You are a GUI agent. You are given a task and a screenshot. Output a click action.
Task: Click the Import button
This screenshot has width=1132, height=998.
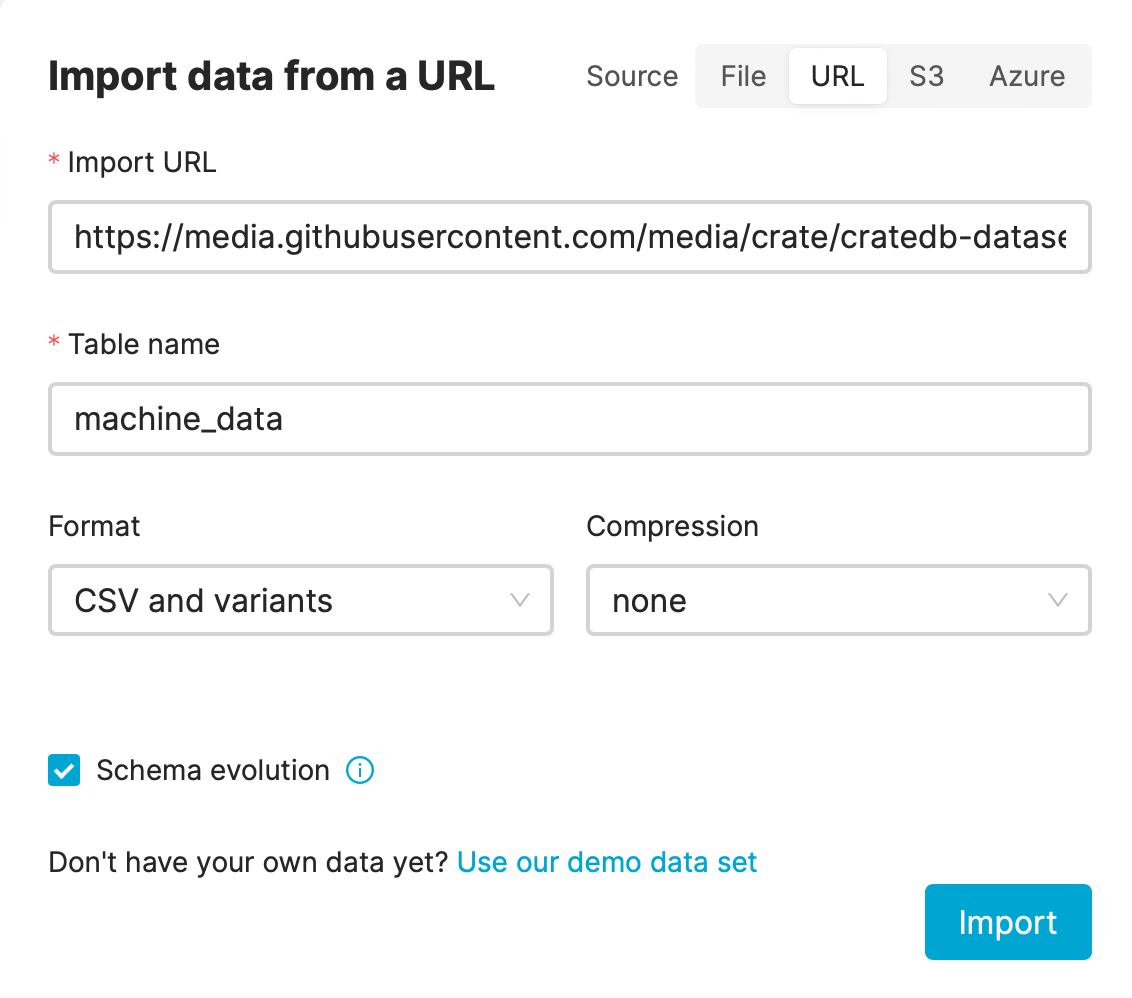[1007, 921]
